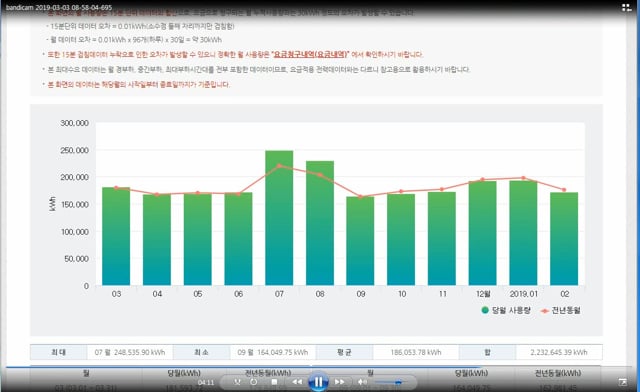Click the green bar for month 03
The image size is (640, 392).
coord(116,236)
